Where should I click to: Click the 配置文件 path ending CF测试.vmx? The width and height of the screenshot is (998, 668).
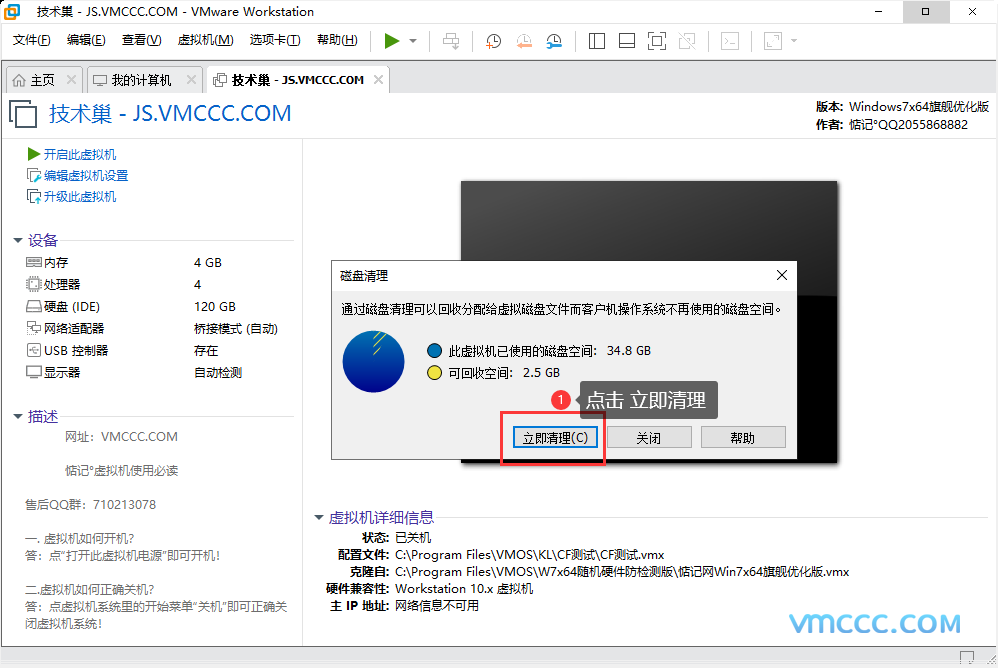[530, 555]
